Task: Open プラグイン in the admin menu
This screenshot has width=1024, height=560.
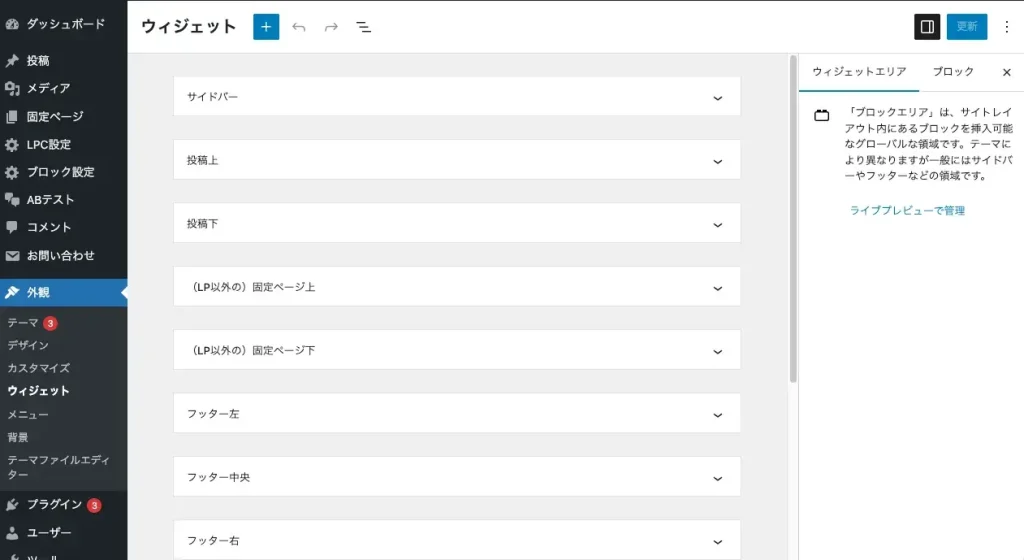Action: (x=54, y=505)
